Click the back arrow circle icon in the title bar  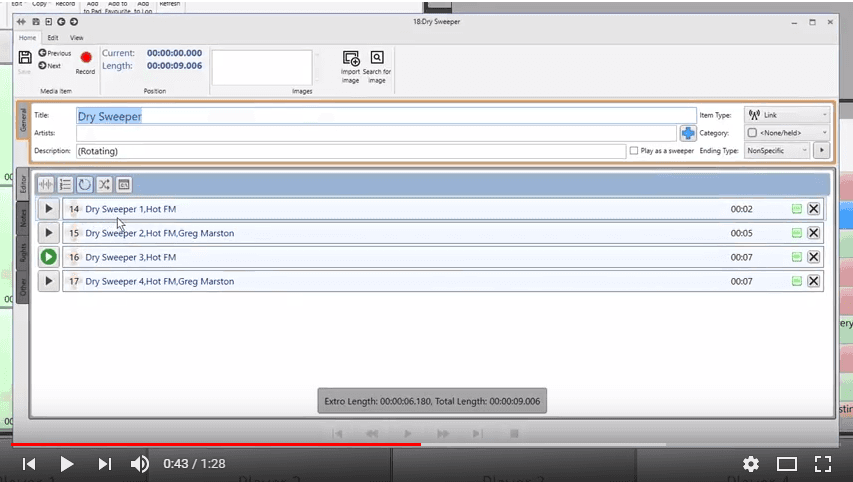pos(61,22)
